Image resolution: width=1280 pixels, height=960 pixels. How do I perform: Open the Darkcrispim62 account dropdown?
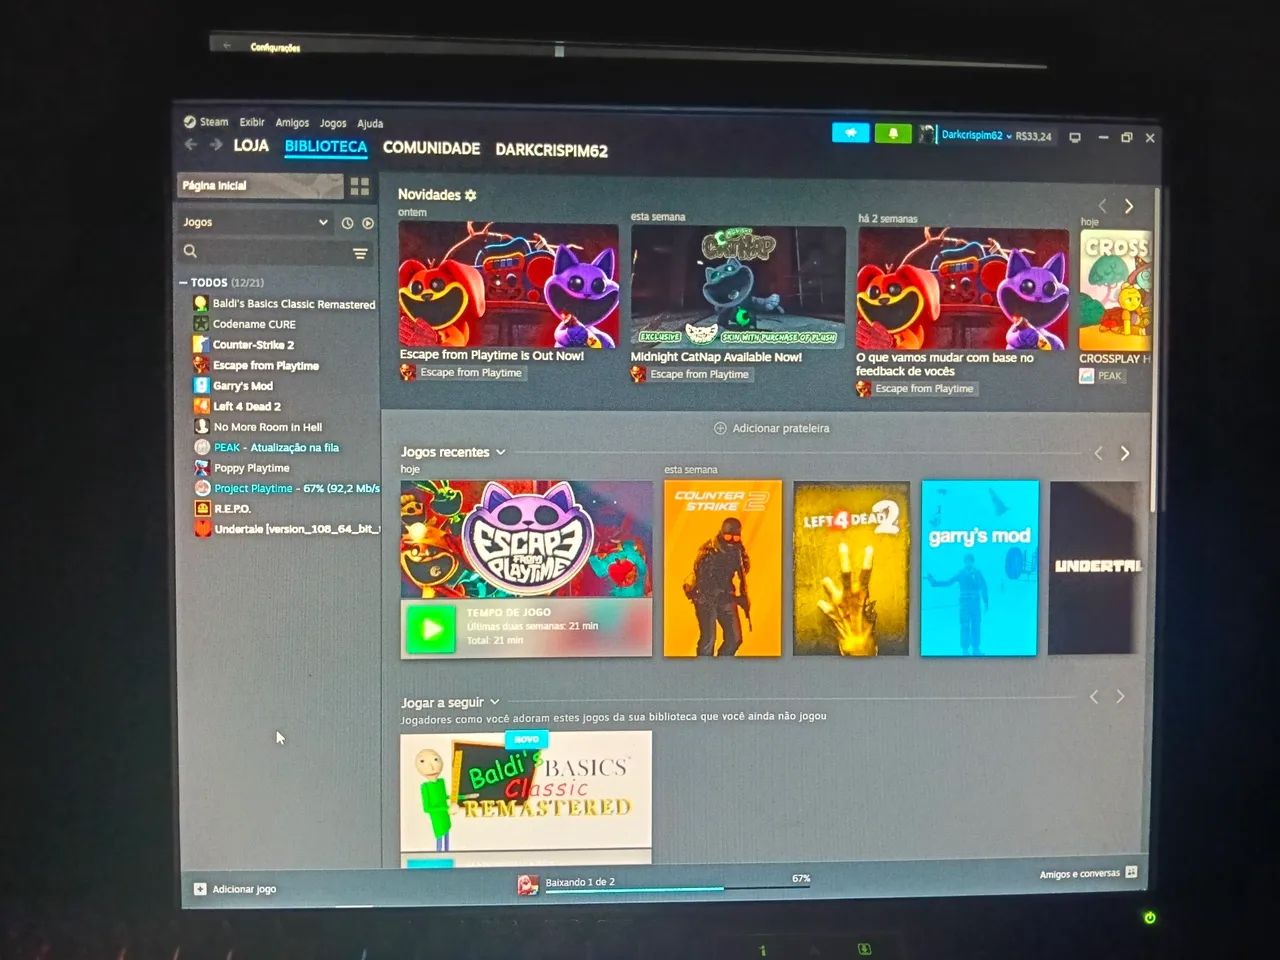(x=976, y=135)
